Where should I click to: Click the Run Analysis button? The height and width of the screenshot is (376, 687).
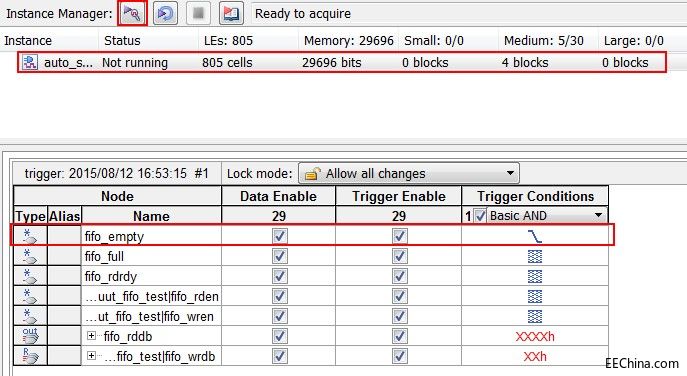tap(132, 14)
